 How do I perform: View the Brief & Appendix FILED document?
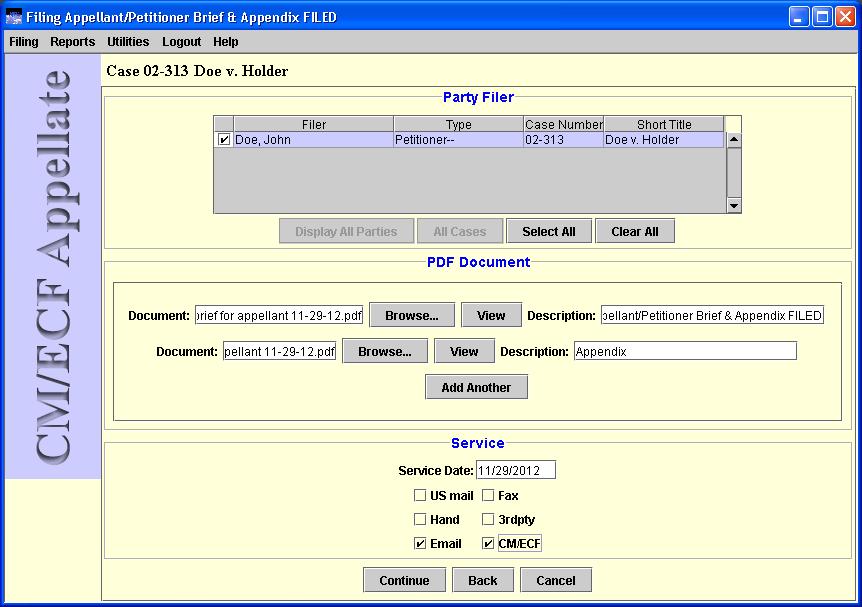click(491, 316)
